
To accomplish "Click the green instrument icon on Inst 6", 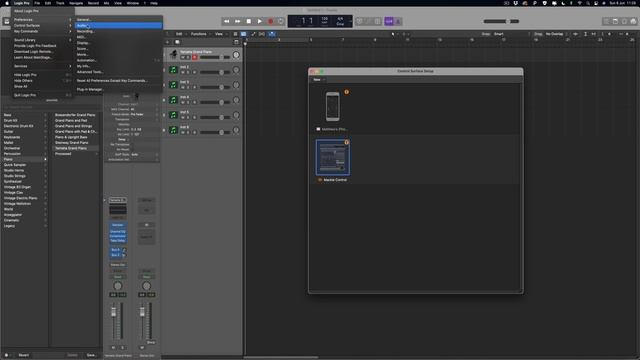I will point(173,130).
